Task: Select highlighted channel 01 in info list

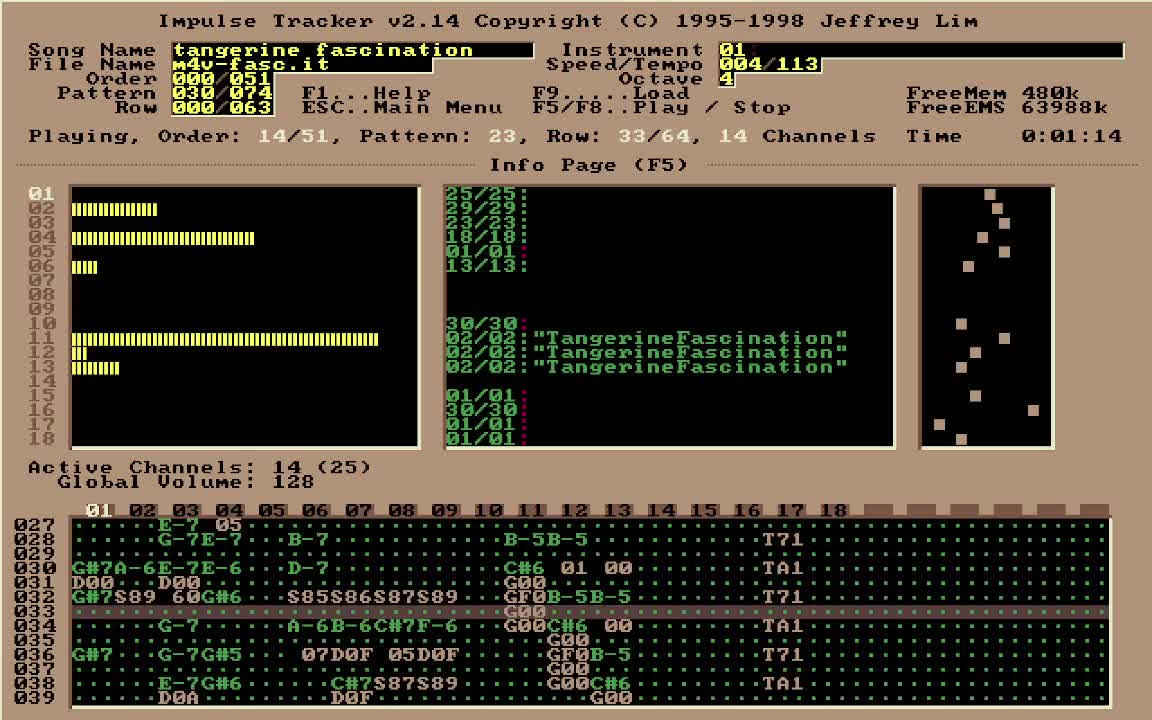Action: coord(41,194)
